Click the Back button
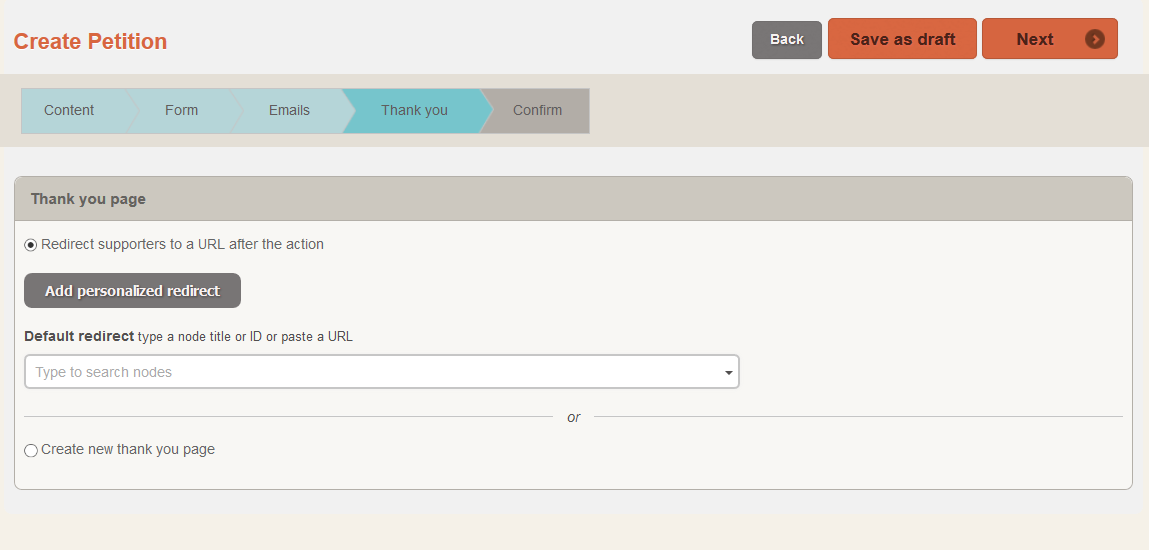 (787, 40)
